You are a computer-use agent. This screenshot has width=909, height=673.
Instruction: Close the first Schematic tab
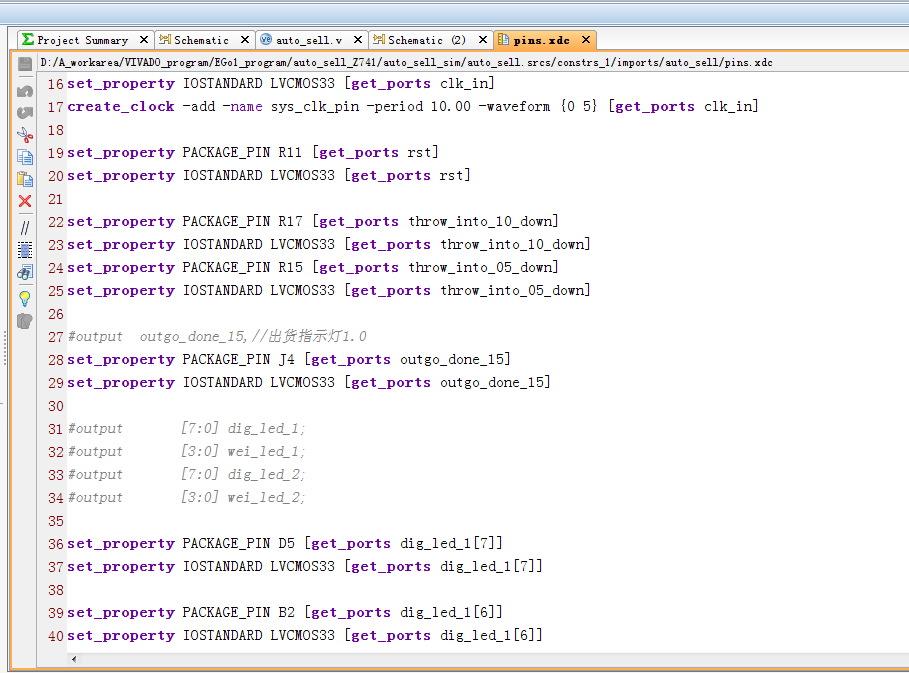(245, 39)
